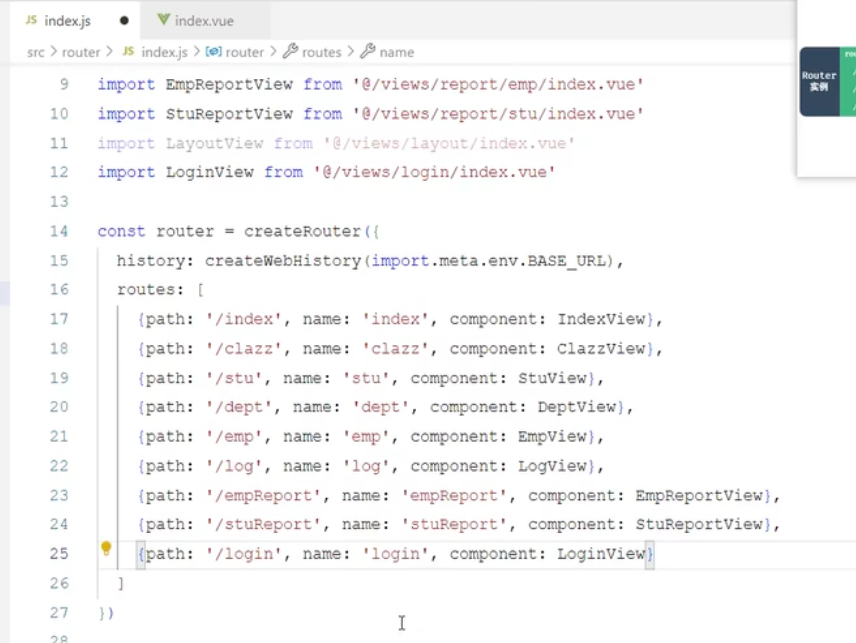Click the '/clazz' path string
This screenshot has width=856, height=643.
tap(244, 349)
